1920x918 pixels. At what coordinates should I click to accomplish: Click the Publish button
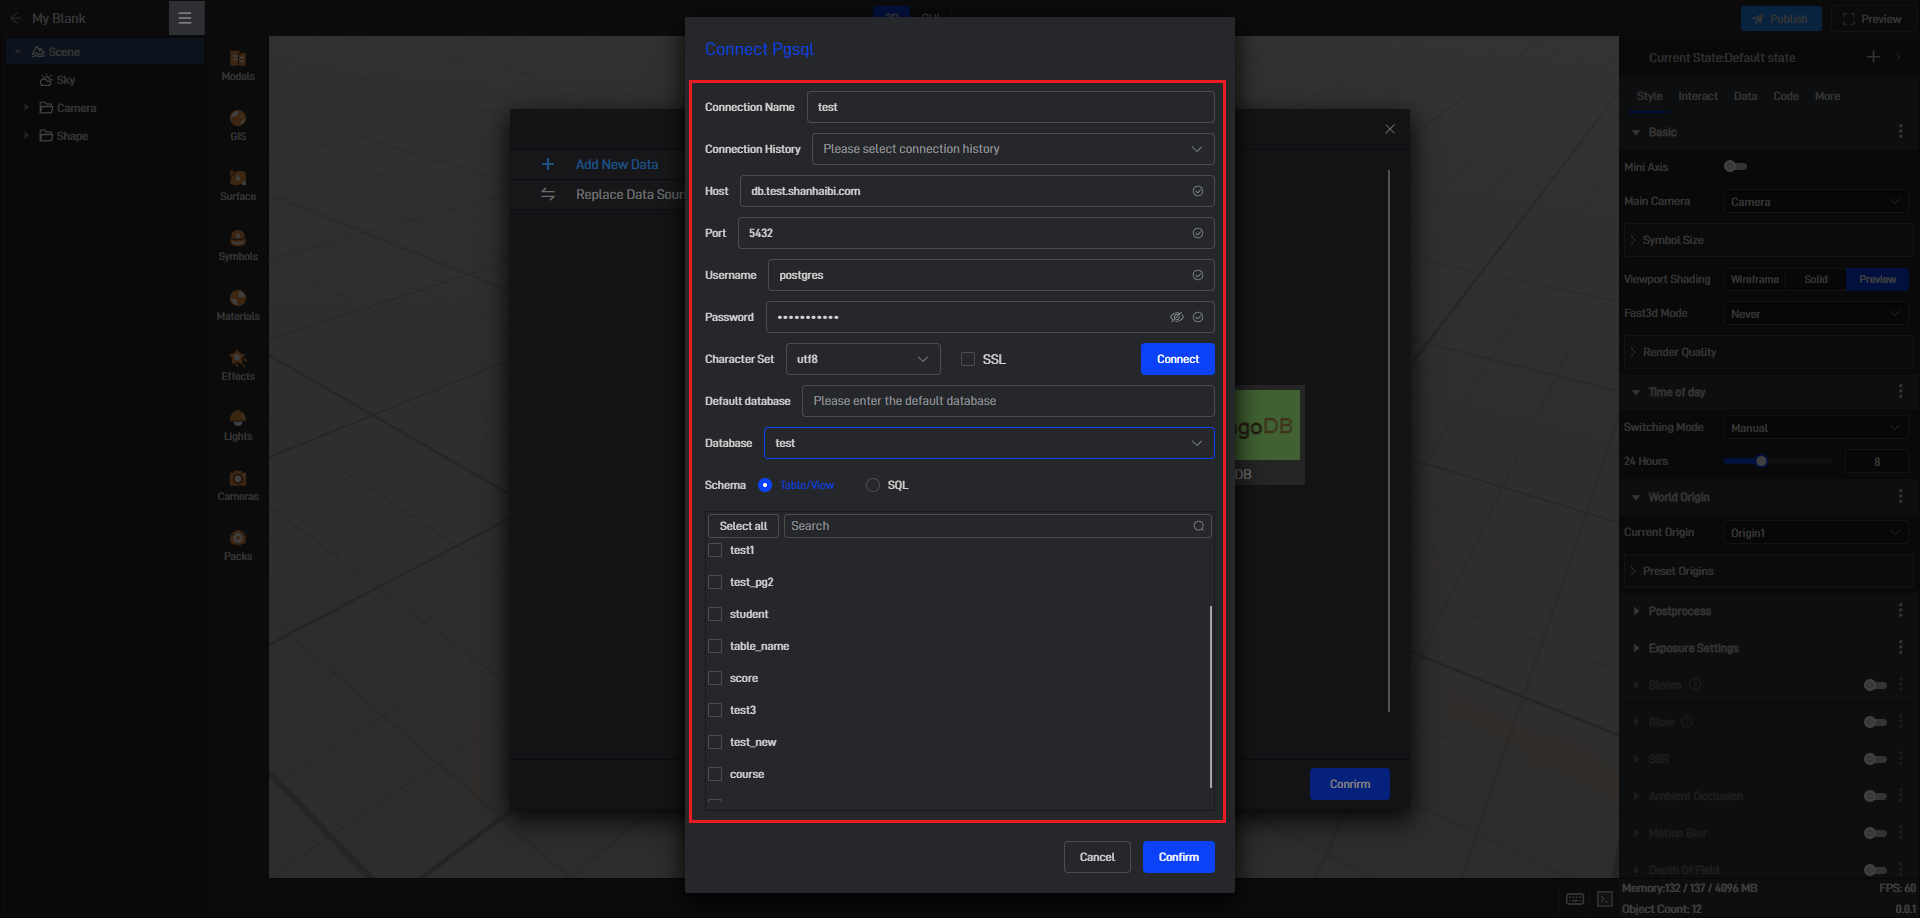(1781, 19)
